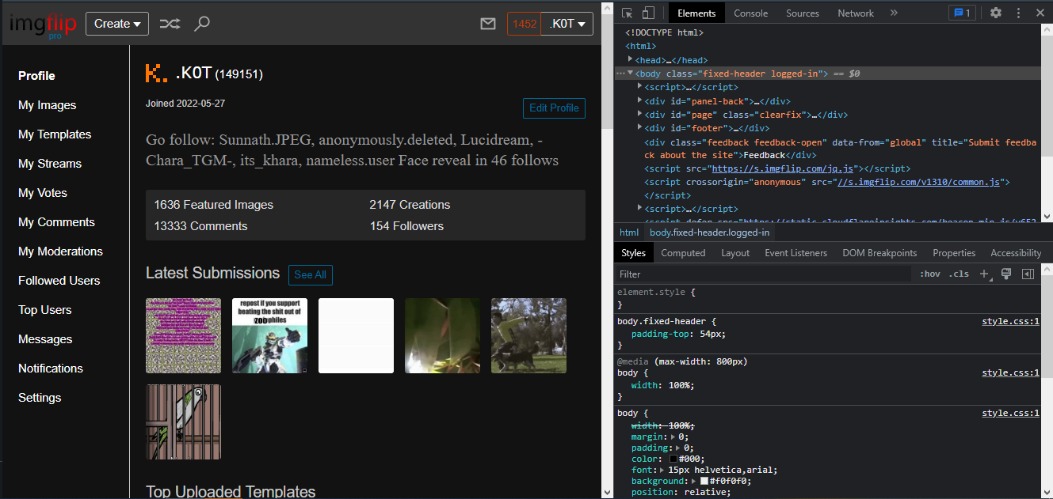Toggle the computed styles sidebar icon
This screenshot has height=499, width=1053.
(x=1027, y=274)
